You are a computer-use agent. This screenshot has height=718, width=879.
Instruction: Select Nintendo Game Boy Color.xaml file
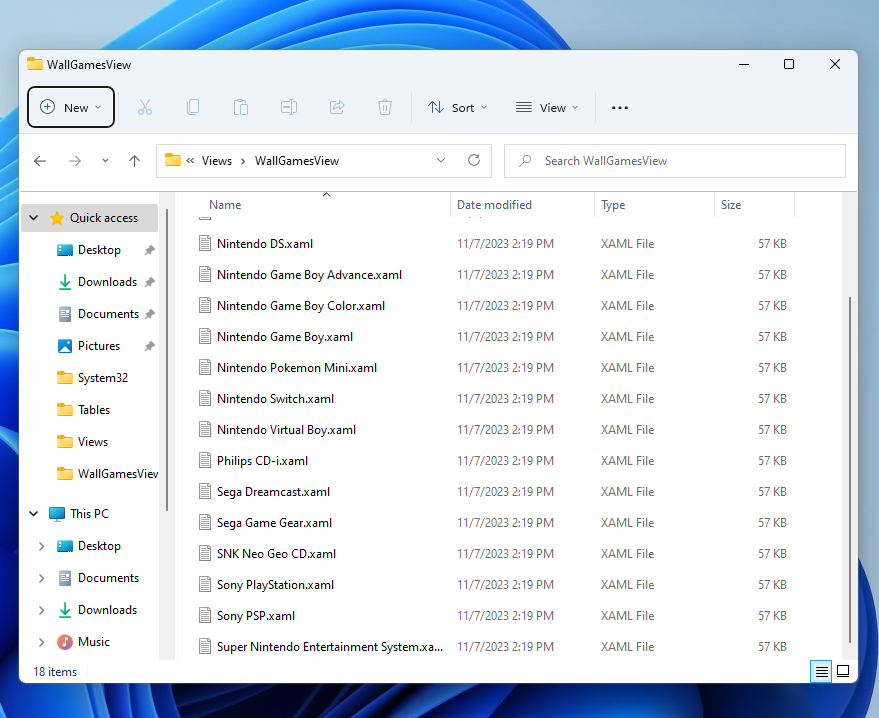(301, 305)
